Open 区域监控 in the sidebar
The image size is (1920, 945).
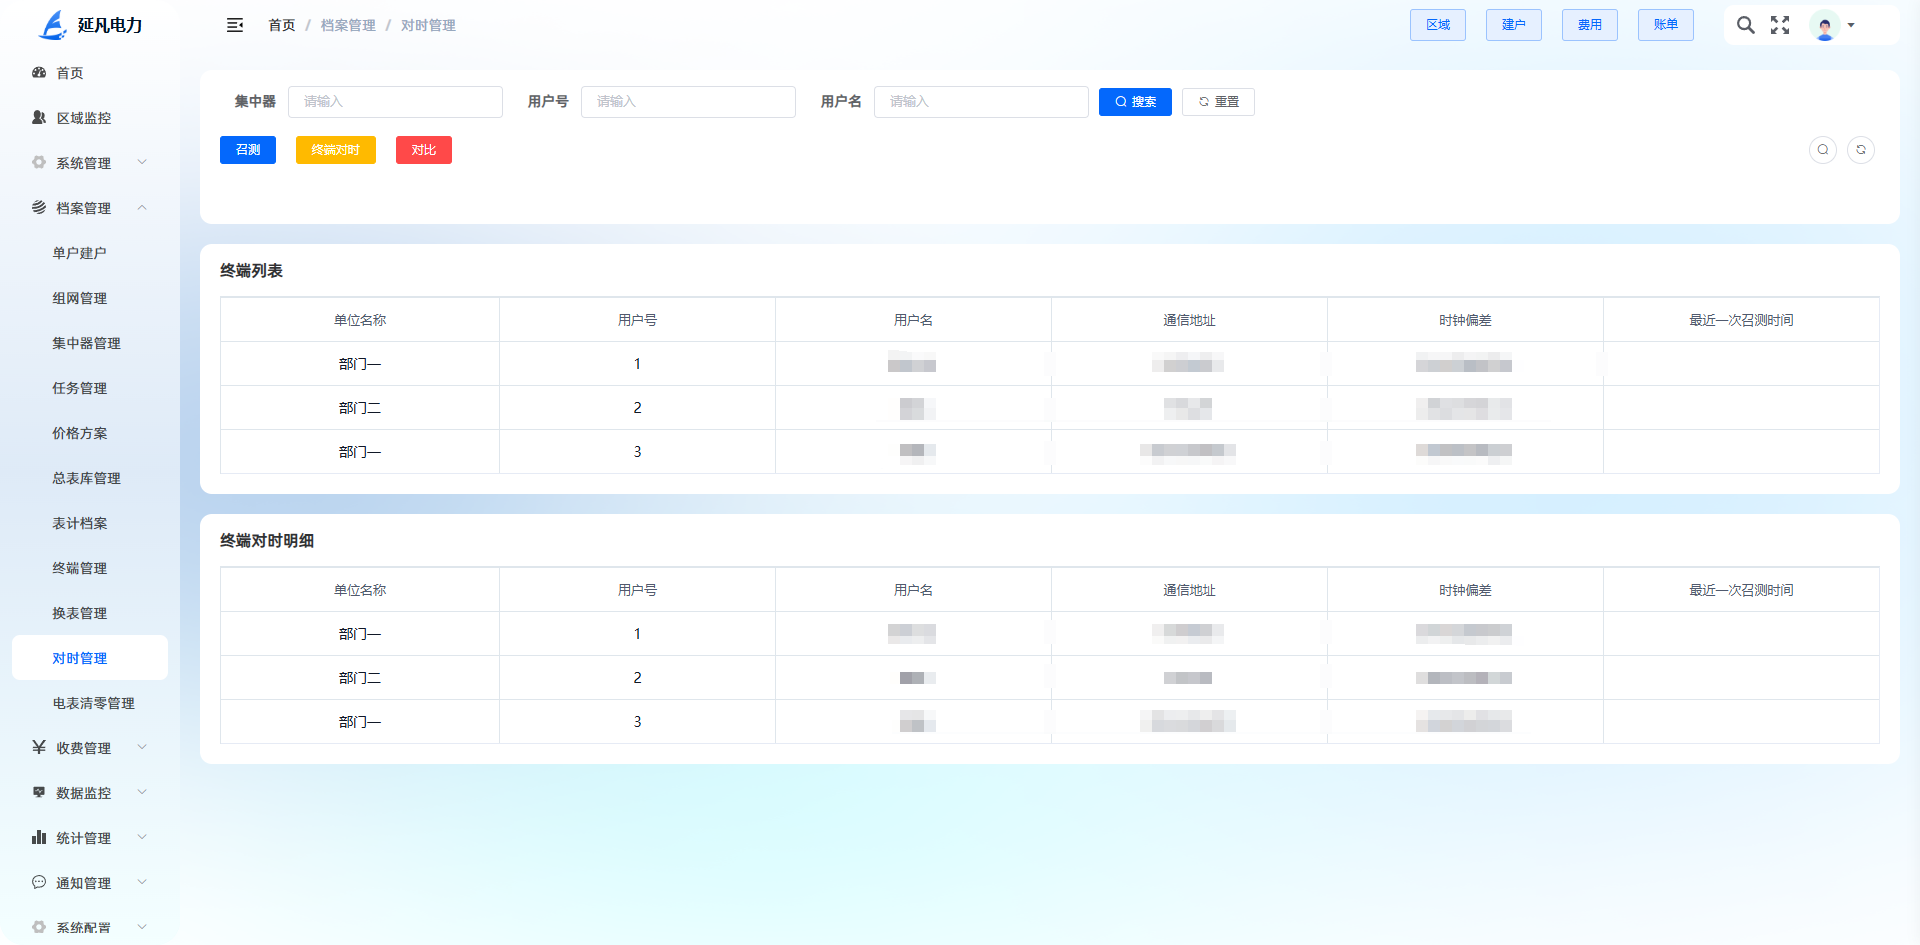point(84,118)
